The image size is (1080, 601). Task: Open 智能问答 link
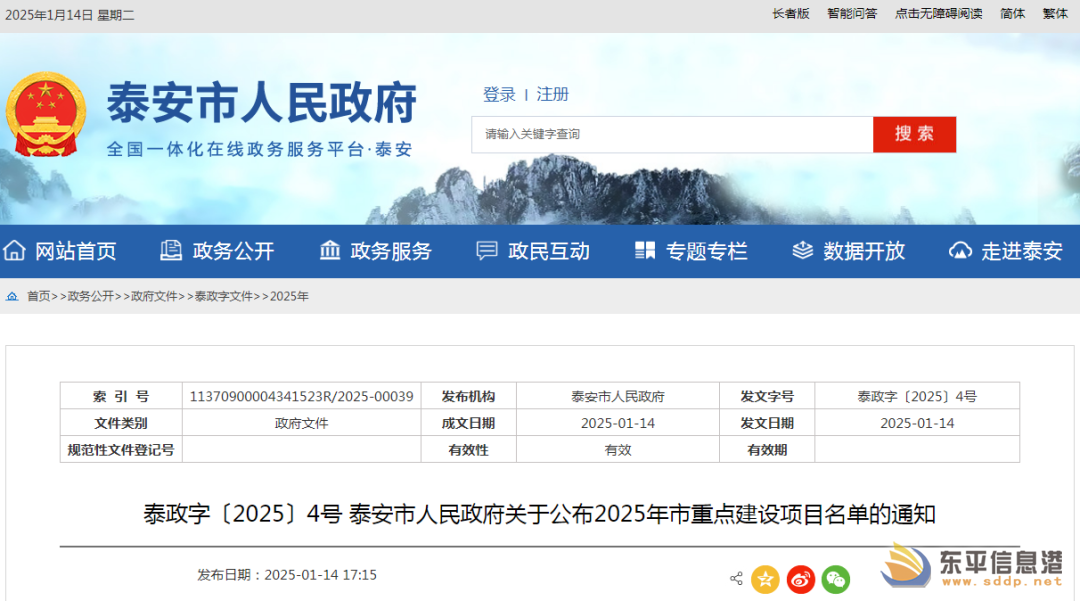point(852,14)
